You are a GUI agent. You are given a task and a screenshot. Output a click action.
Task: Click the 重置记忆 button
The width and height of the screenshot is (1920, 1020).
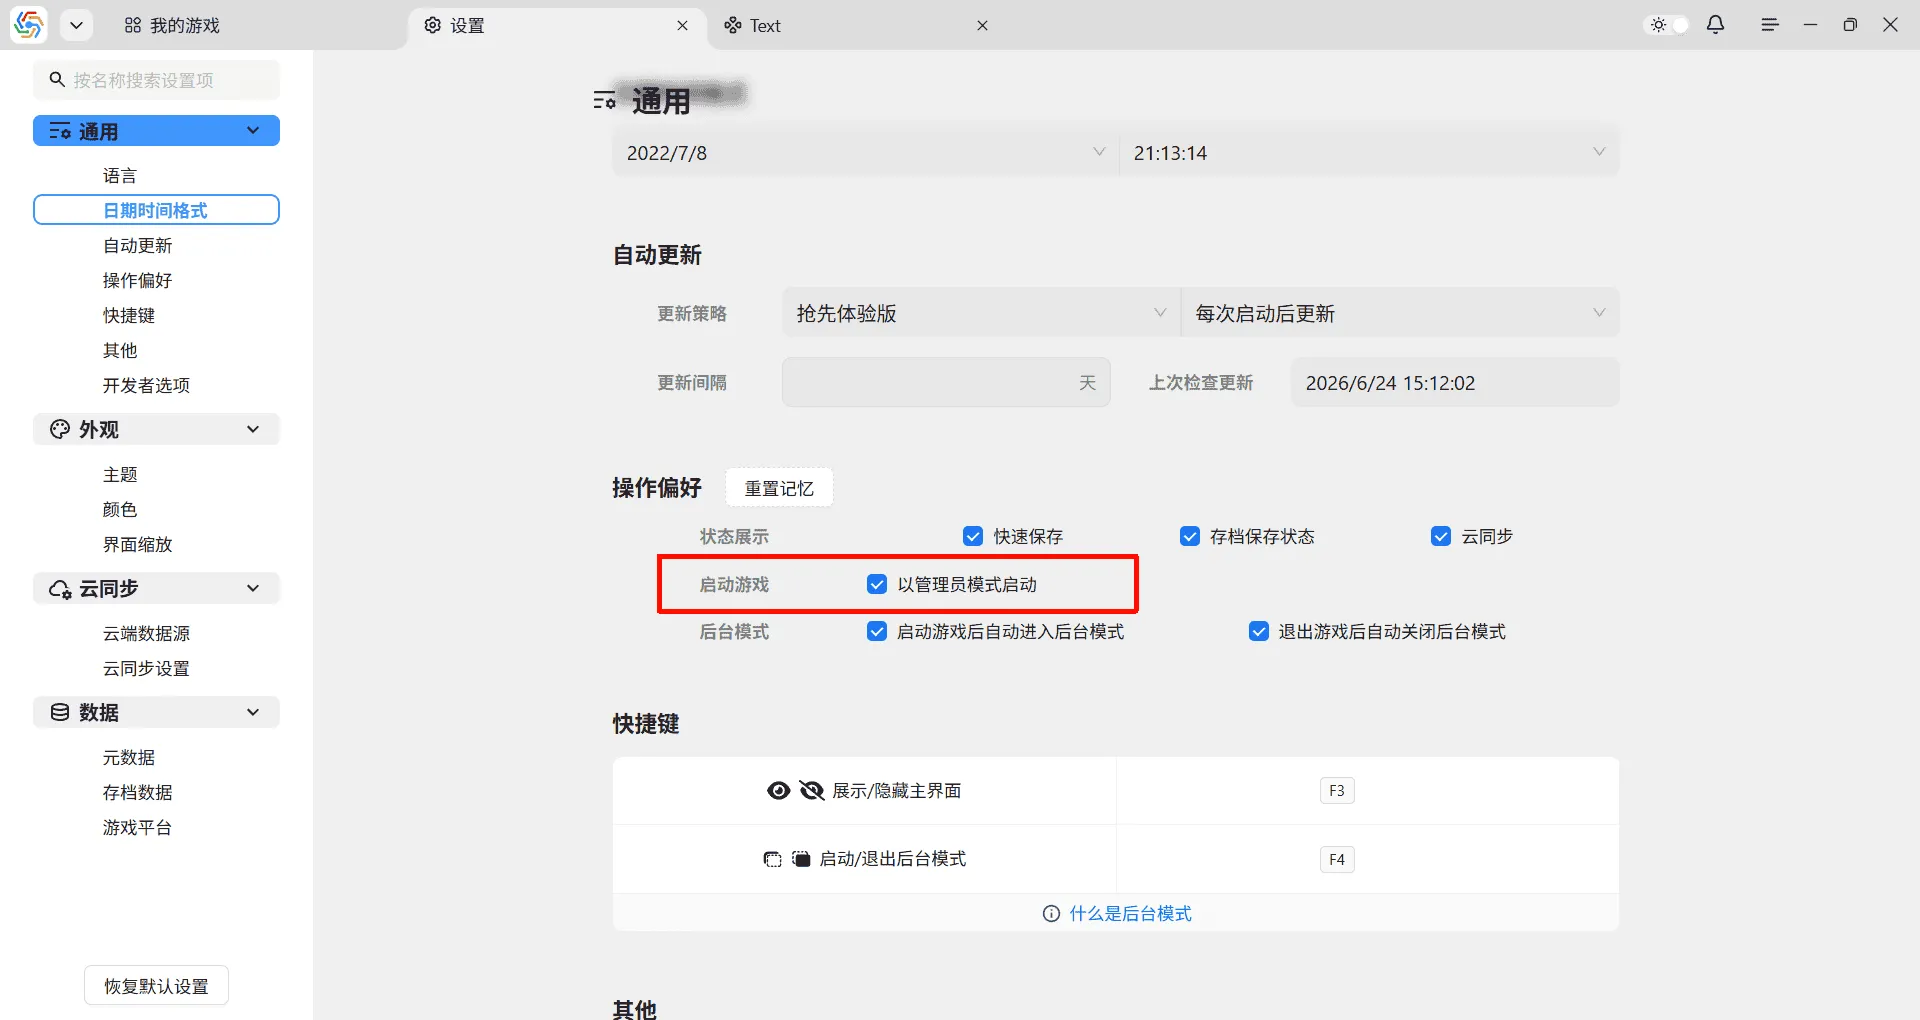click(779, 488)
